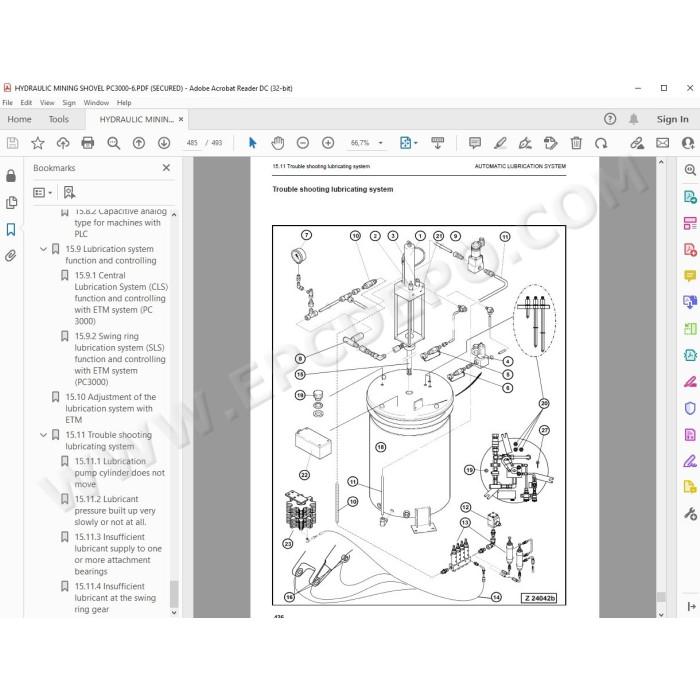Collapse the 15.11 Trouble shooting bookmark
Screen dimensions: 700x700
pos(43,435)
